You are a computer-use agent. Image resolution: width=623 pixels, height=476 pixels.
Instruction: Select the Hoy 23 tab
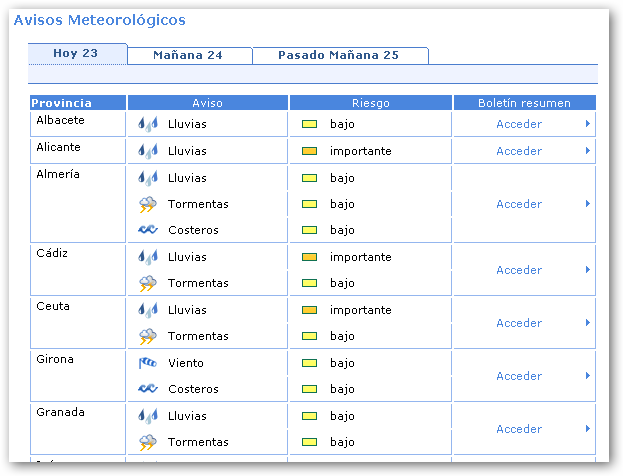tap(76, 54)
